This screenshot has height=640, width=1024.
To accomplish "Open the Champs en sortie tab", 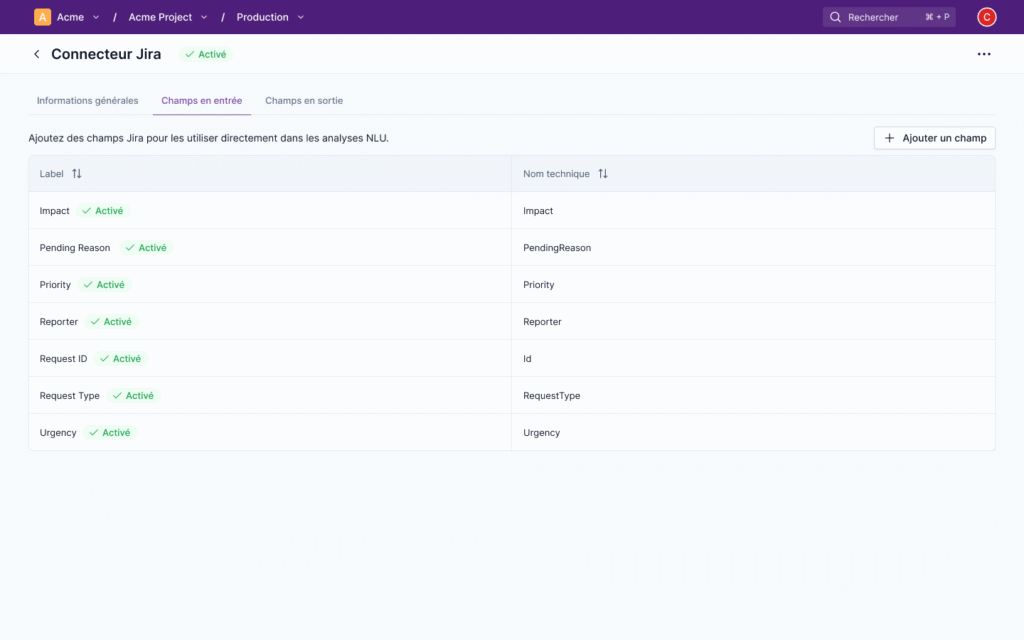I will [303, 100].
